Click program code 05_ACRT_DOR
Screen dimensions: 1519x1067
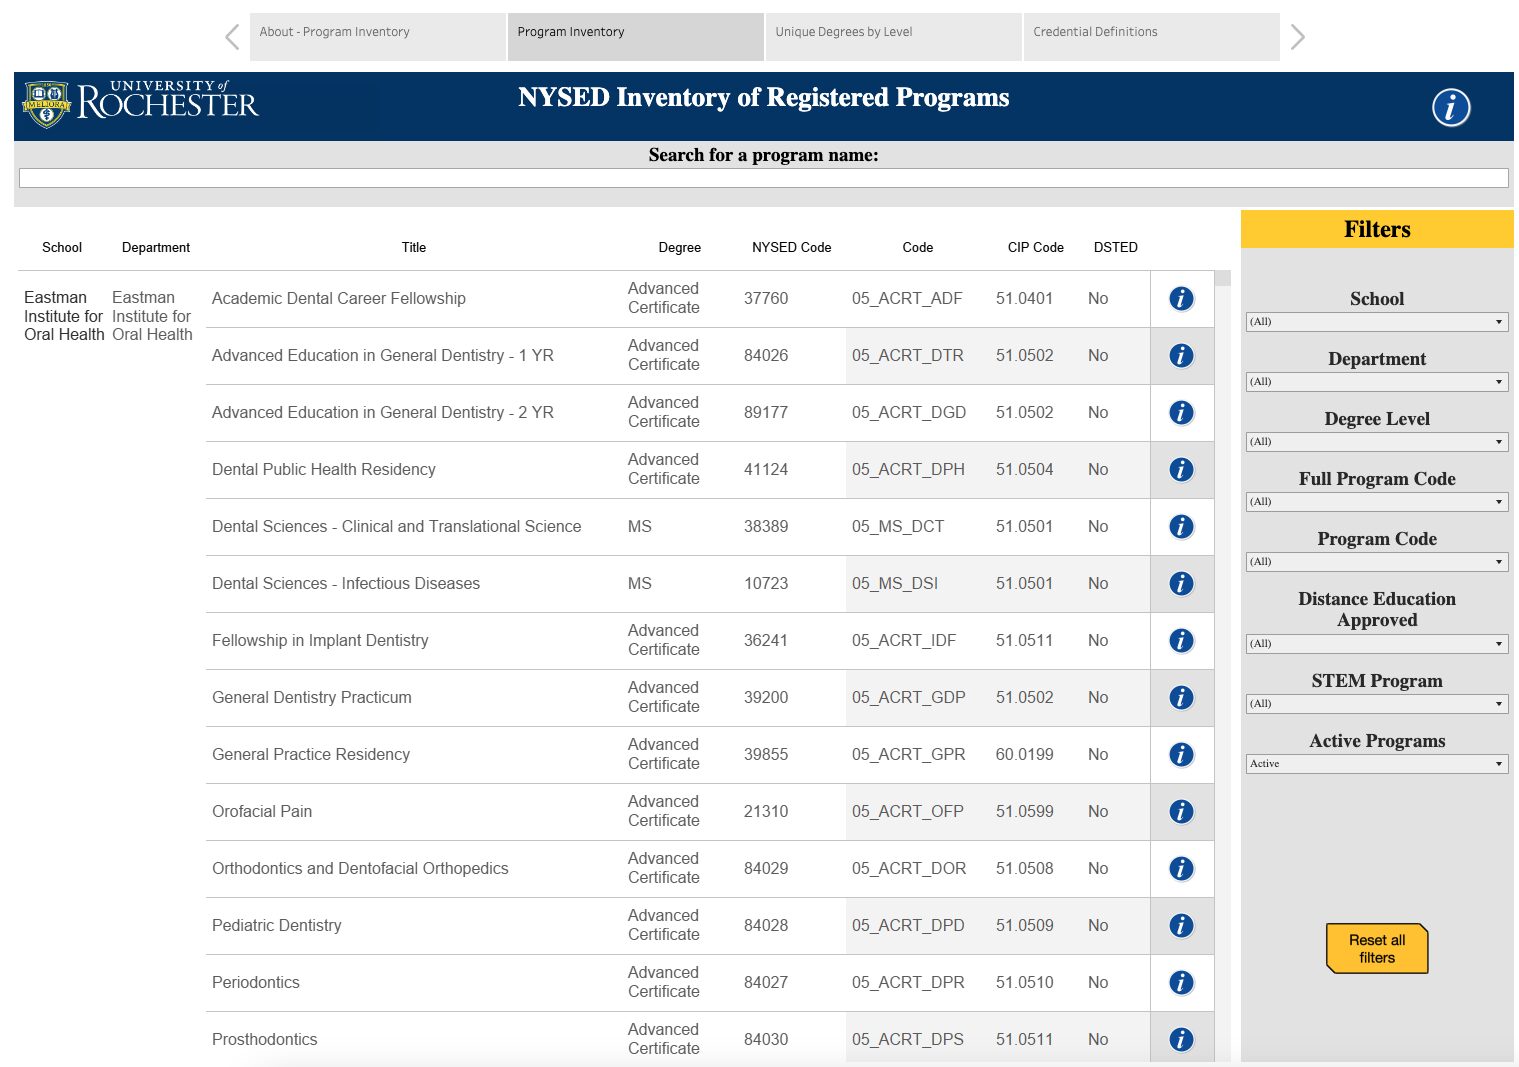tap(909, 868)
